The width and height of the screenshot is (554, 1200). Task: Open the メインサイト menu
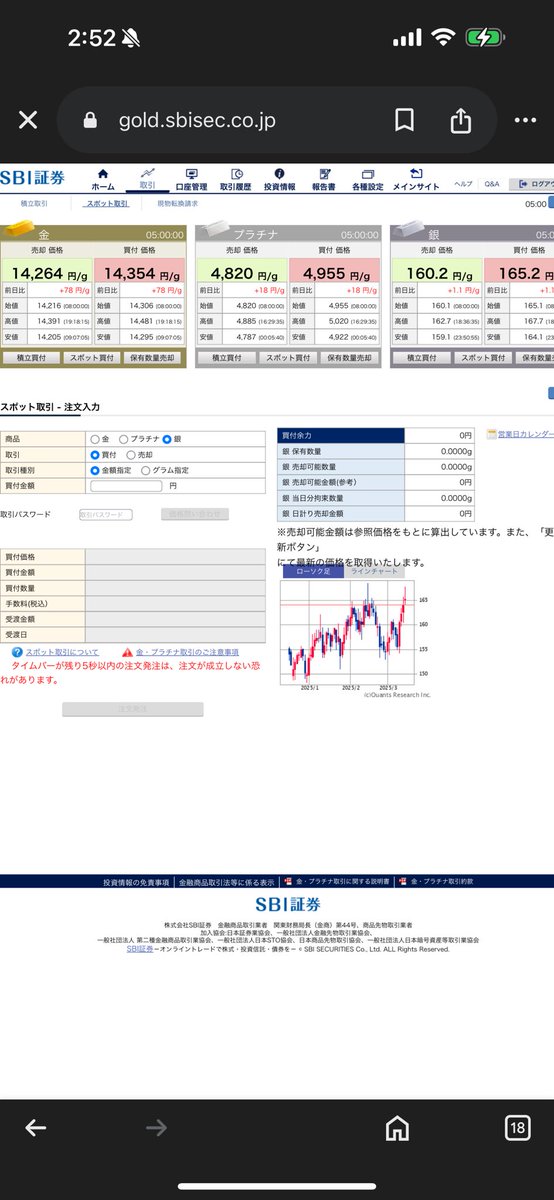click(415, 179)
